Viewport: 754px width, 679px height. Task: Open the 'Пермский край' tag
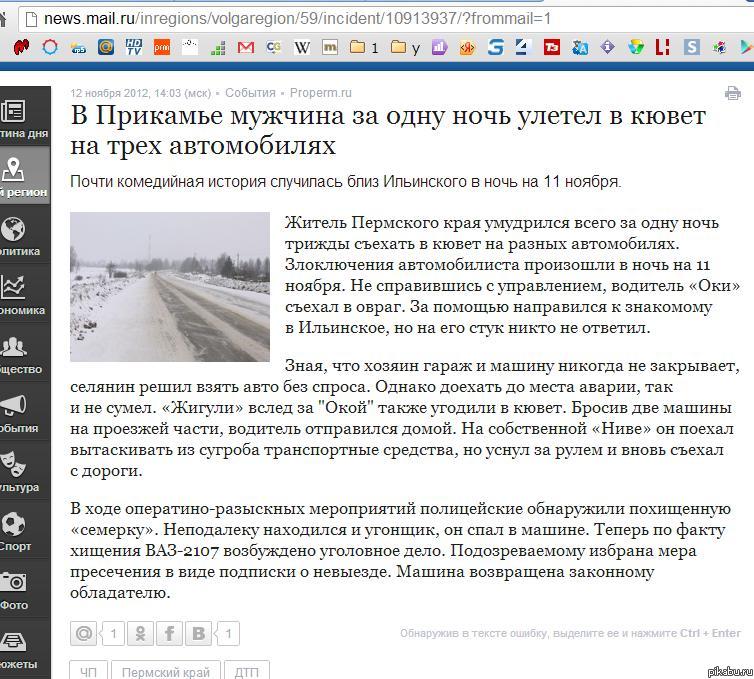(x=165, y=671)
